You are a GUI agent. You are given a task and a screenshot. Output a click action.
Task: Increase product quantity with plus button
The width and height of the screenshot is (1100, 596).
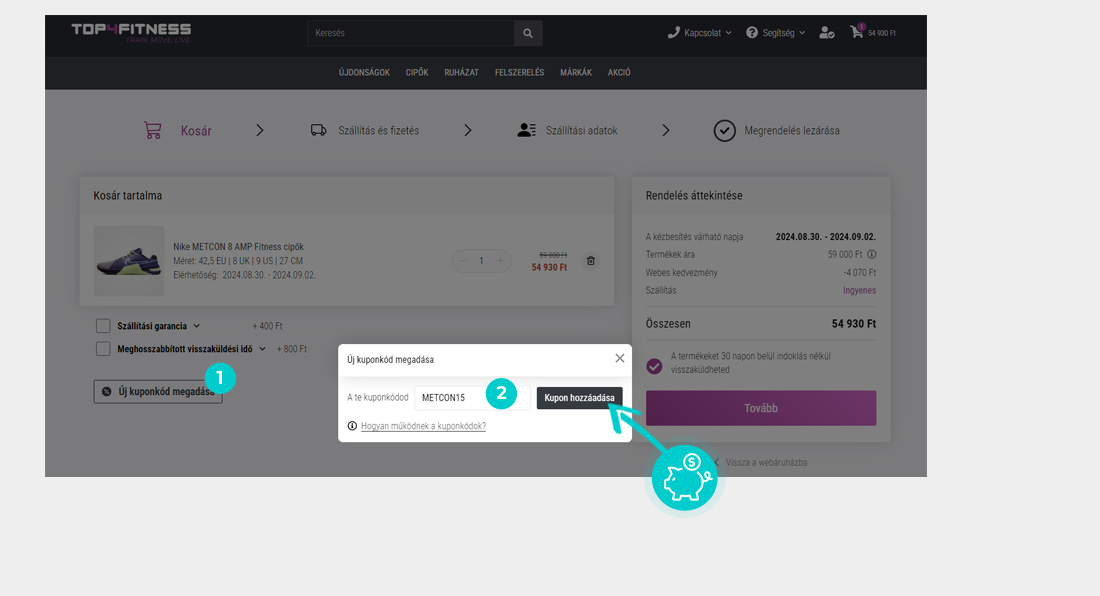(501, 261)
